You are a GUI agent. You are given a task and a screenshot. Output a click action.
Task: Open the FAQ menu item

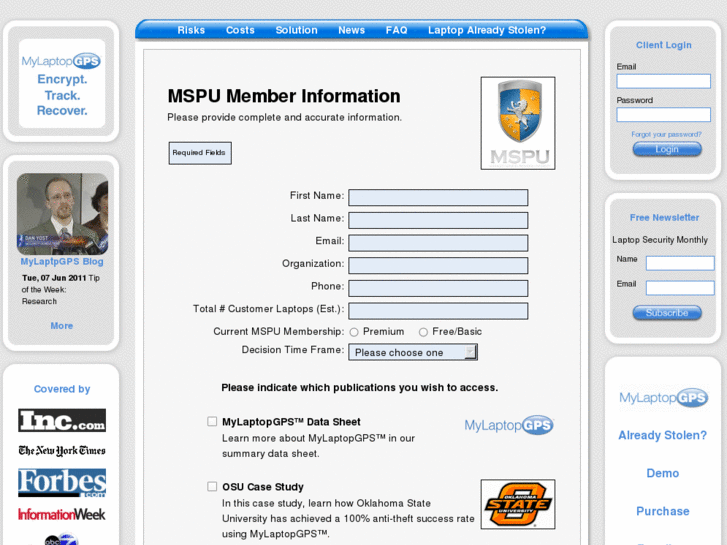tap(396, 30)
